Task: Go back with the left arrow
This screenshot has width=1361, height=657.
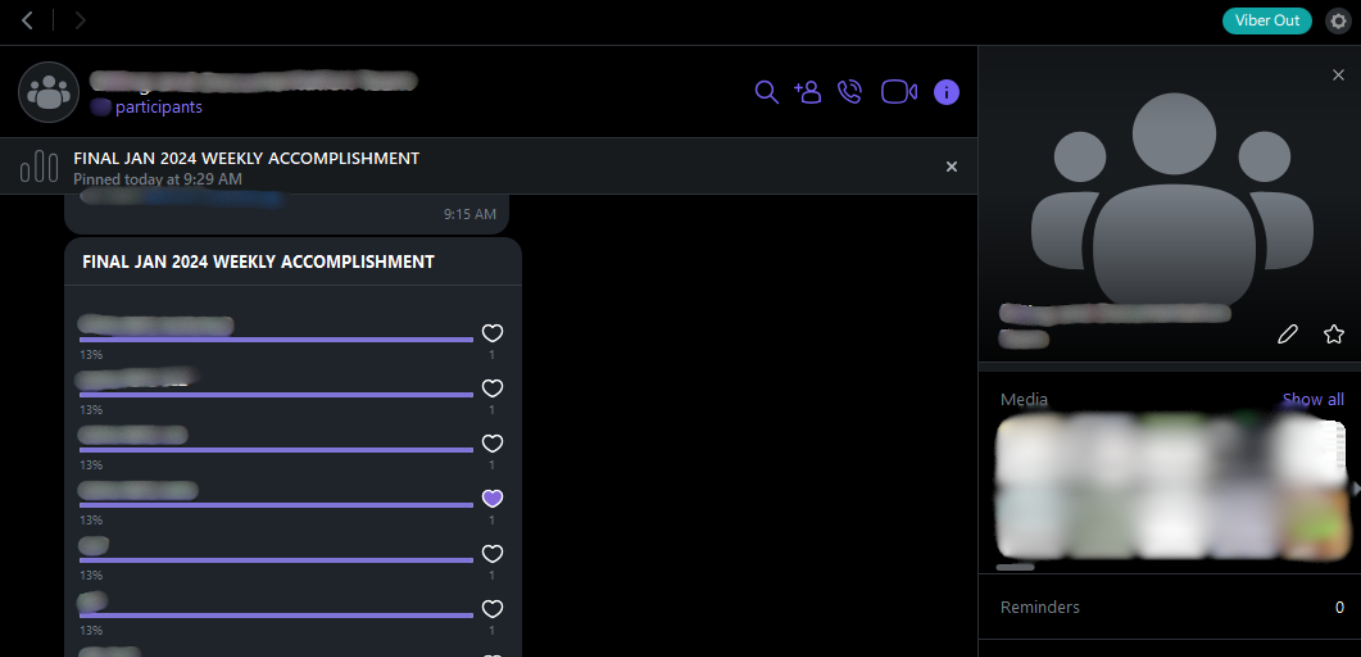Action: (x=28, y=20)
